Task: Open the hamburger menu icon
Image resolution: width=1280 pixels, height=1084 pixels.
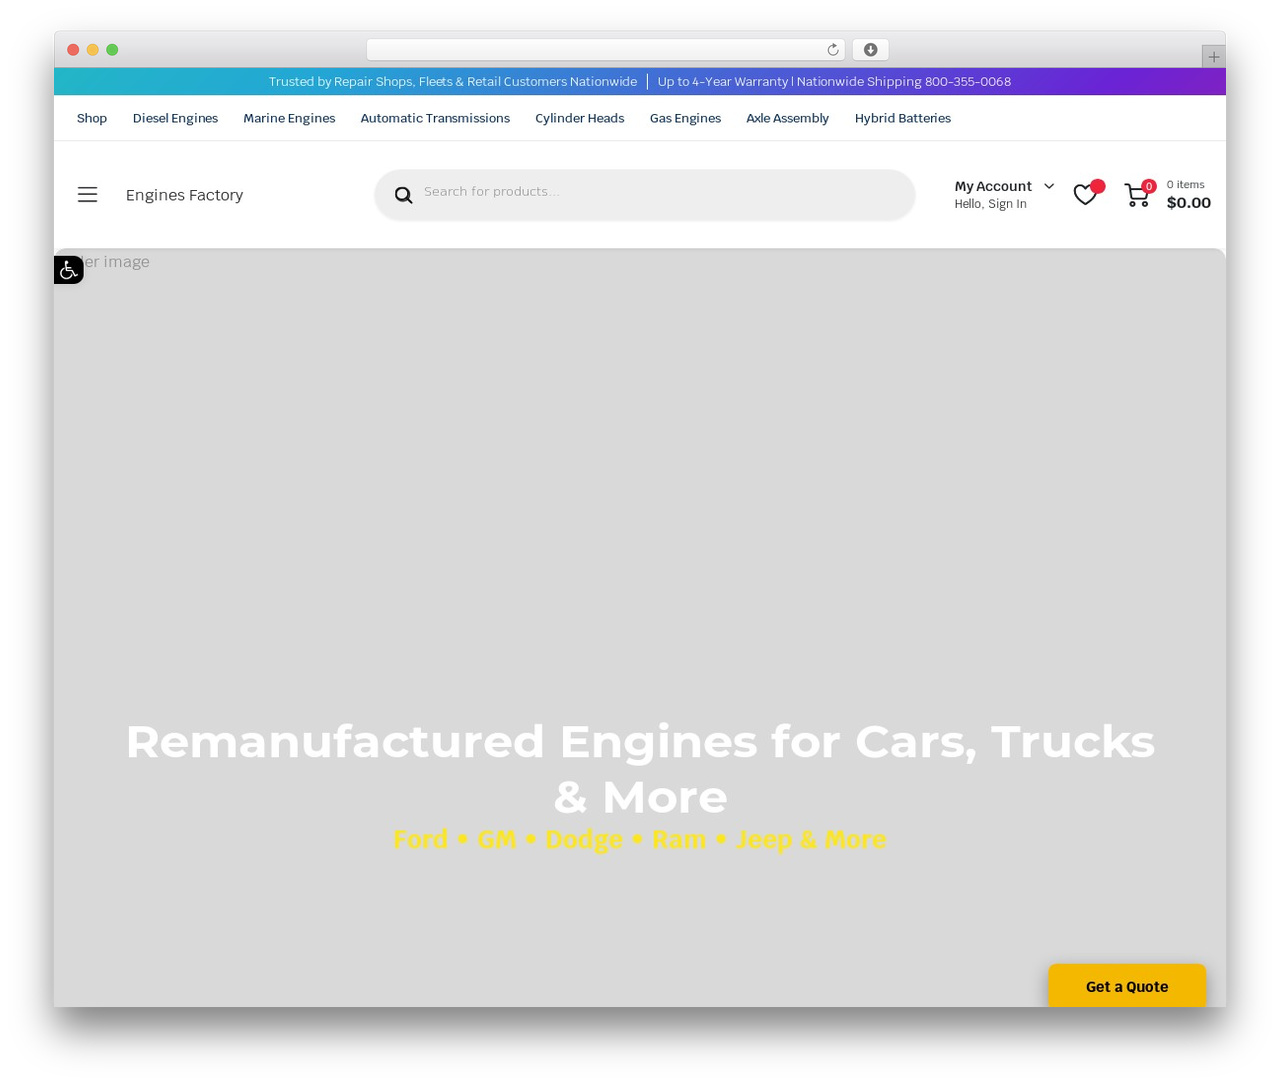Action: 88,195
